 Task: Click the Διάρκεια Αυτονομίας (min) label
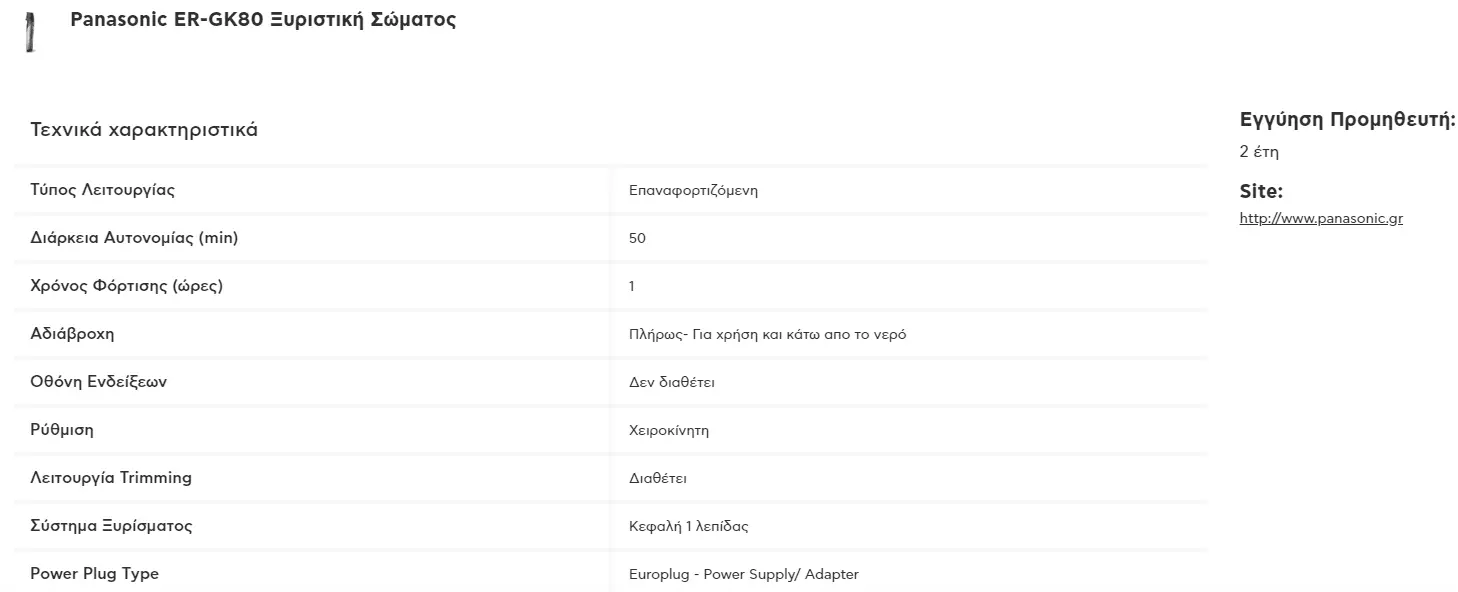pos(134,238)
